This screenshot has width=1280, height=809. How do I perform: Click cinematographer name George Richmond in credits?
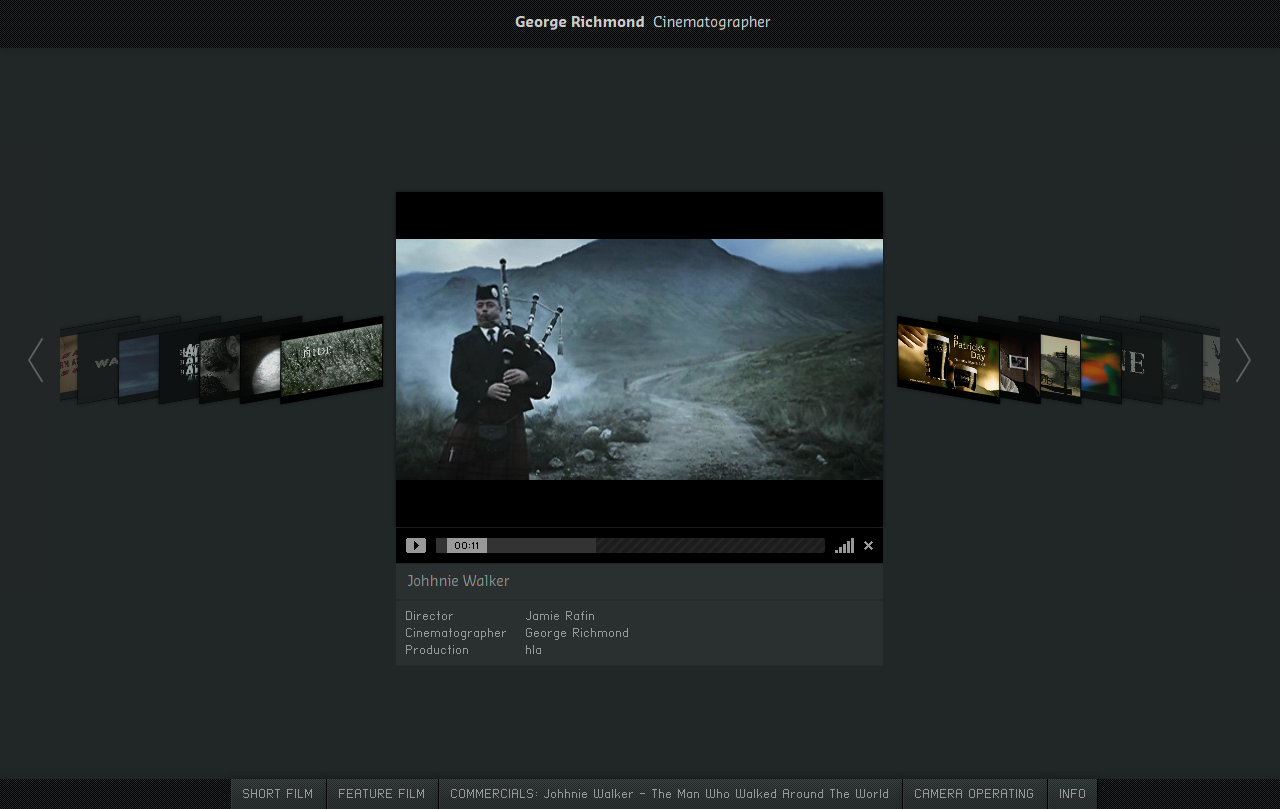pyautogui.click(x=577, y=633)
